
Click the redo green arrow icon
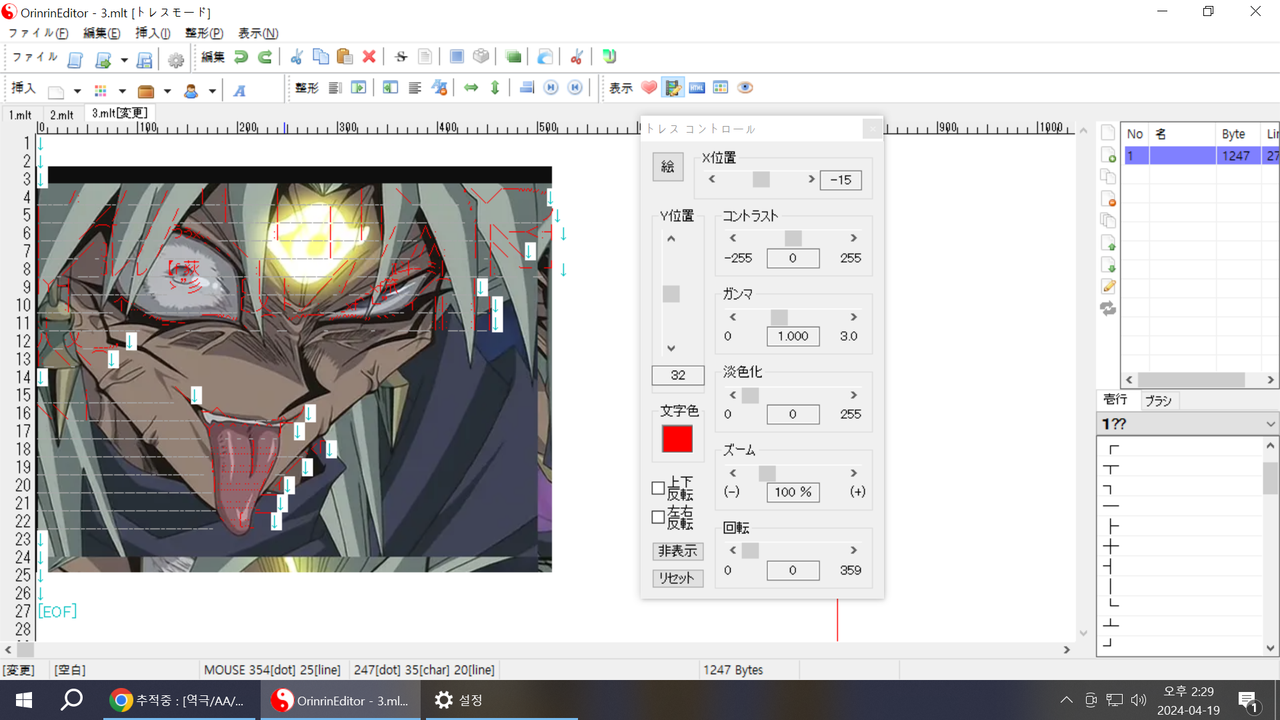265,57
